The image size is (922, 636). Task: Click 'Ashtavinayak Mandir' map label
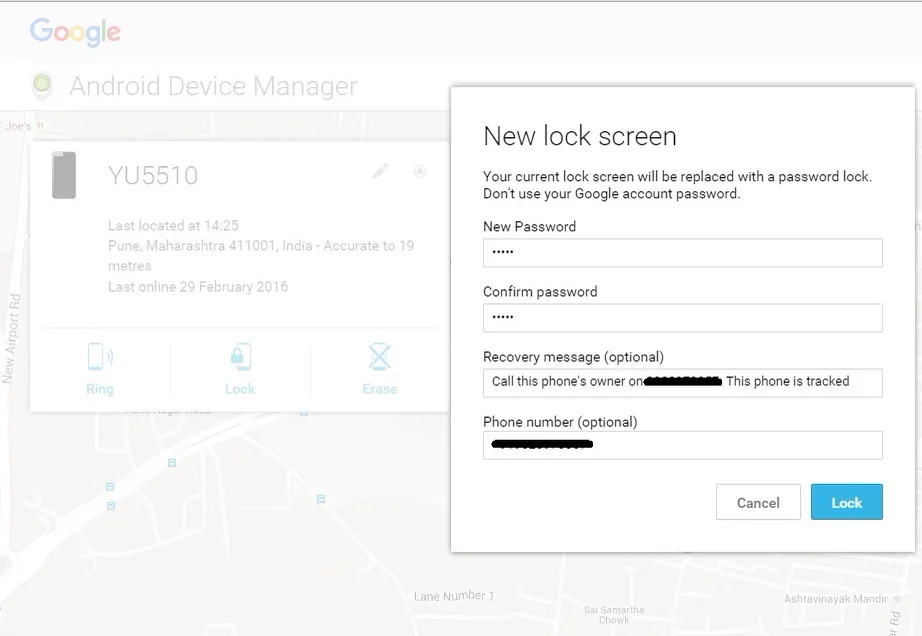[x=836, y=599]
